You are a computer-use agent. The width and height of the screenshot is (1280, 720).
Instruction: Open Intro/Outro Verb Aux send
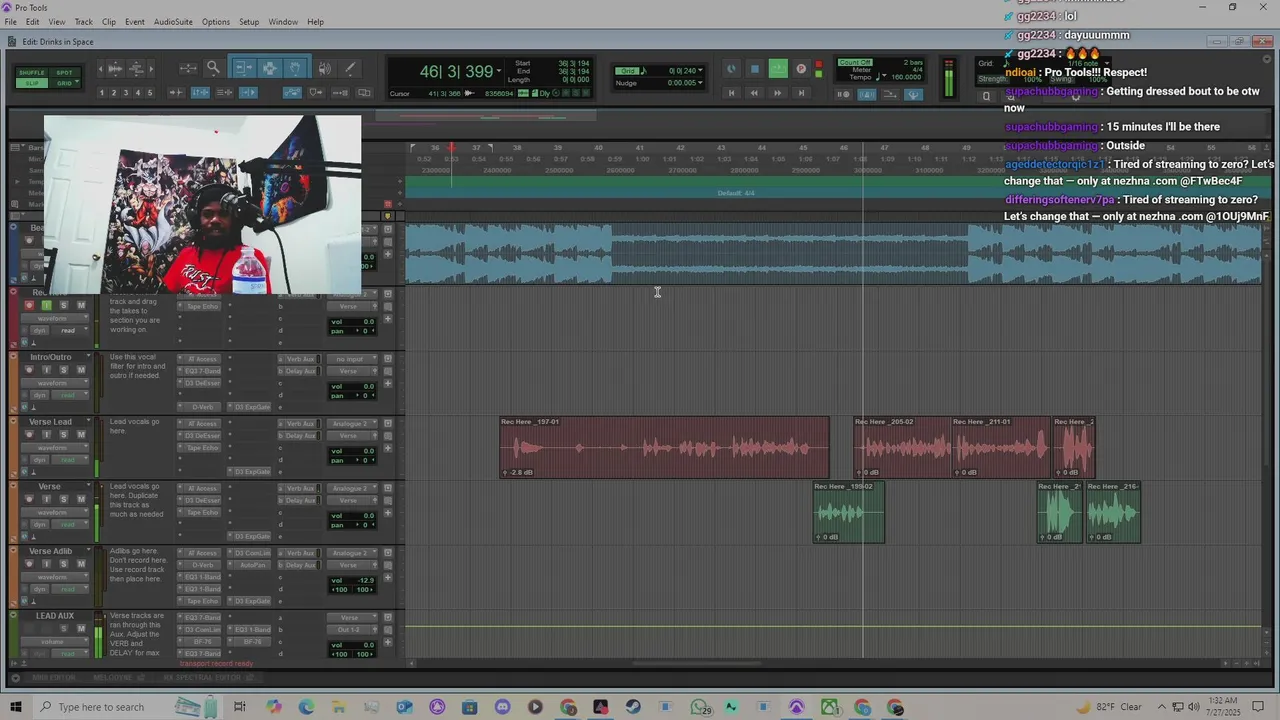pos(300,359)
